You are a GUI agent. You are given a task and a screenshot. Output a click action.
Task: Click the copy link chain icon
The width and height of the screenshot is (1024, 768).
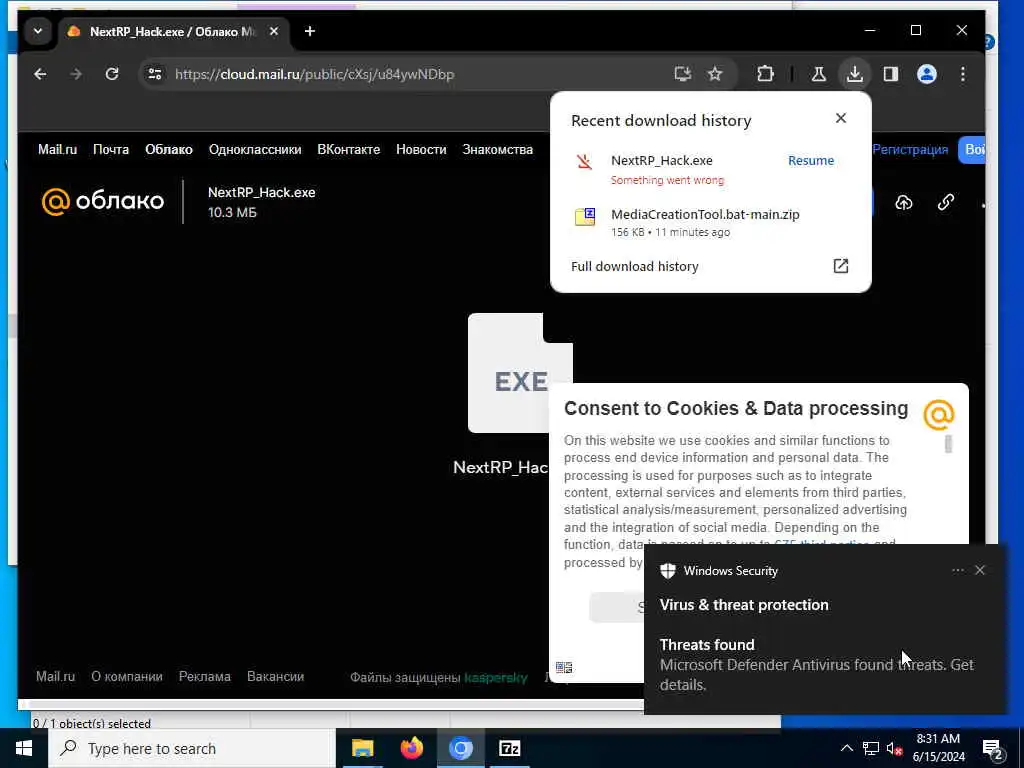pyautogui.click(x=946, y=202)
